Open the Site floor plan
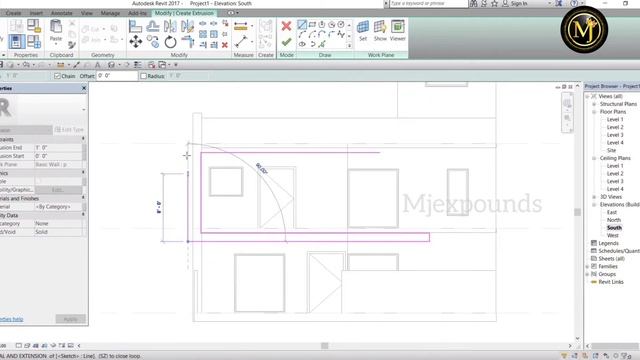640x360 pixels. [611, 151]
